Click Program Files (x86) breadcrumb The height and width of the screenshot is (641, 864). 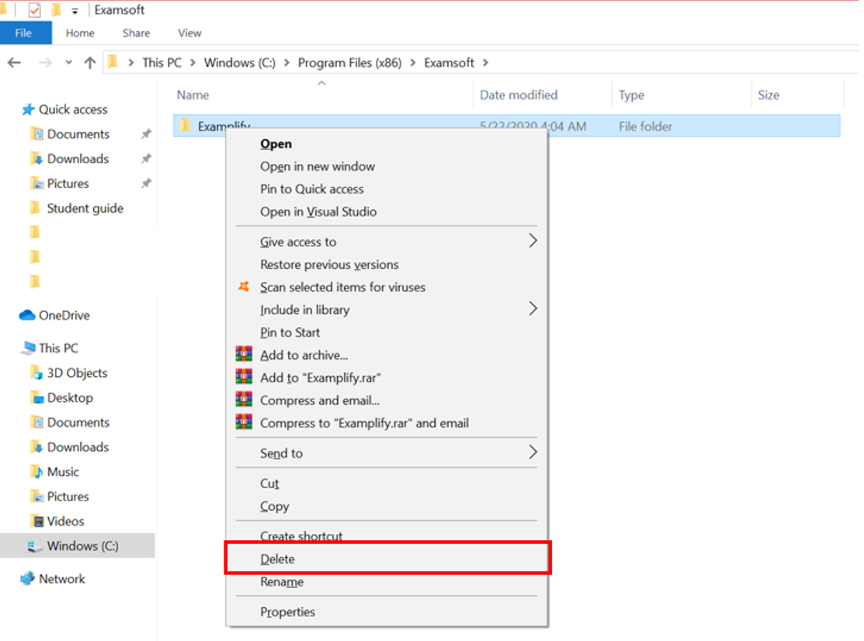[x=349, y=63]
